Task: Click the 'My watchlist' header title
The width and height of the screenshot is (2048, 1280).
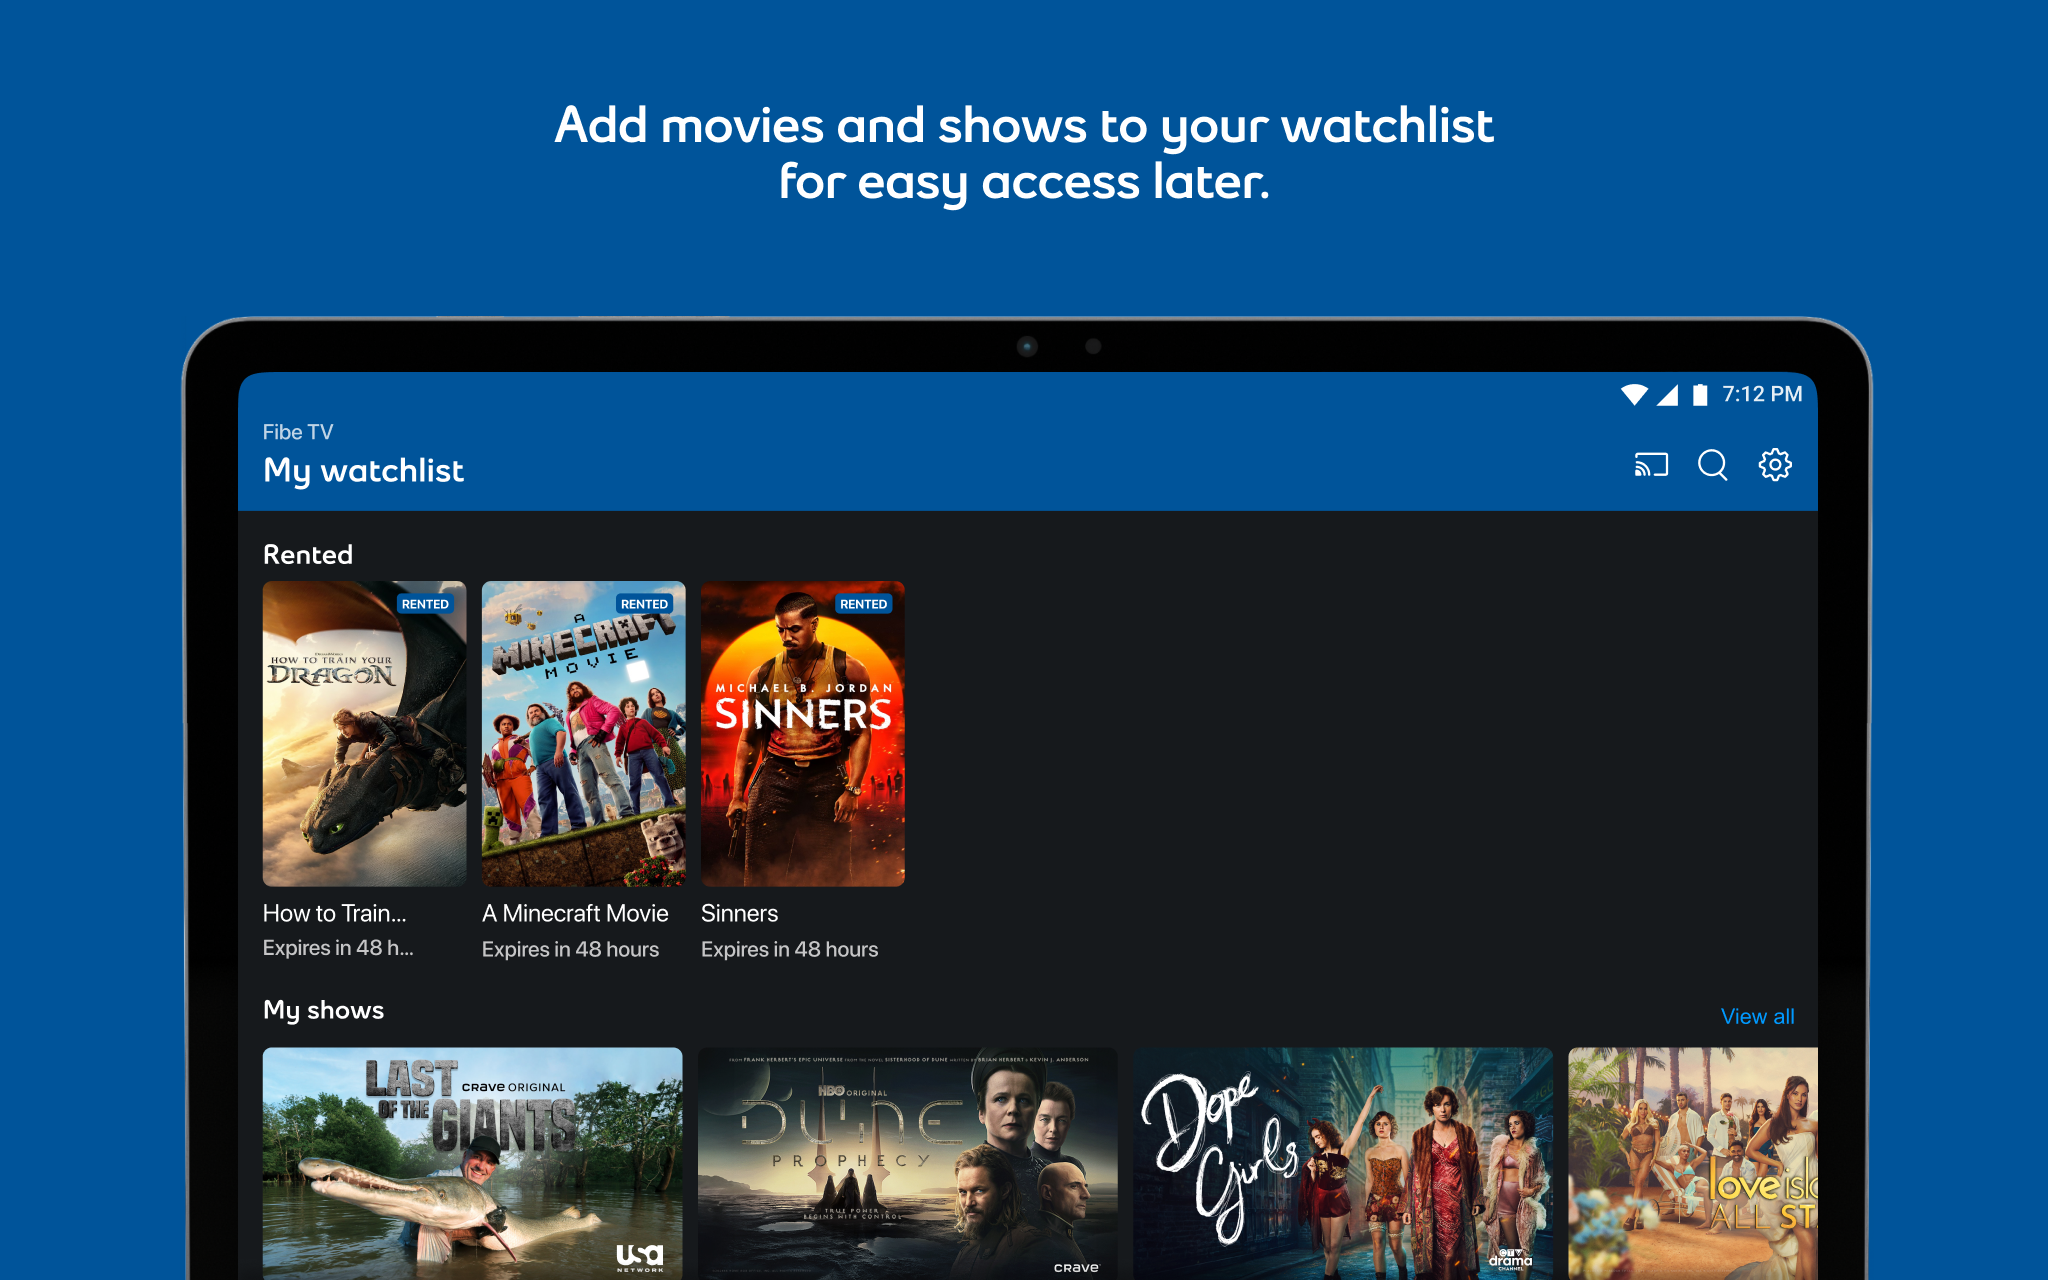Action: 363,471
